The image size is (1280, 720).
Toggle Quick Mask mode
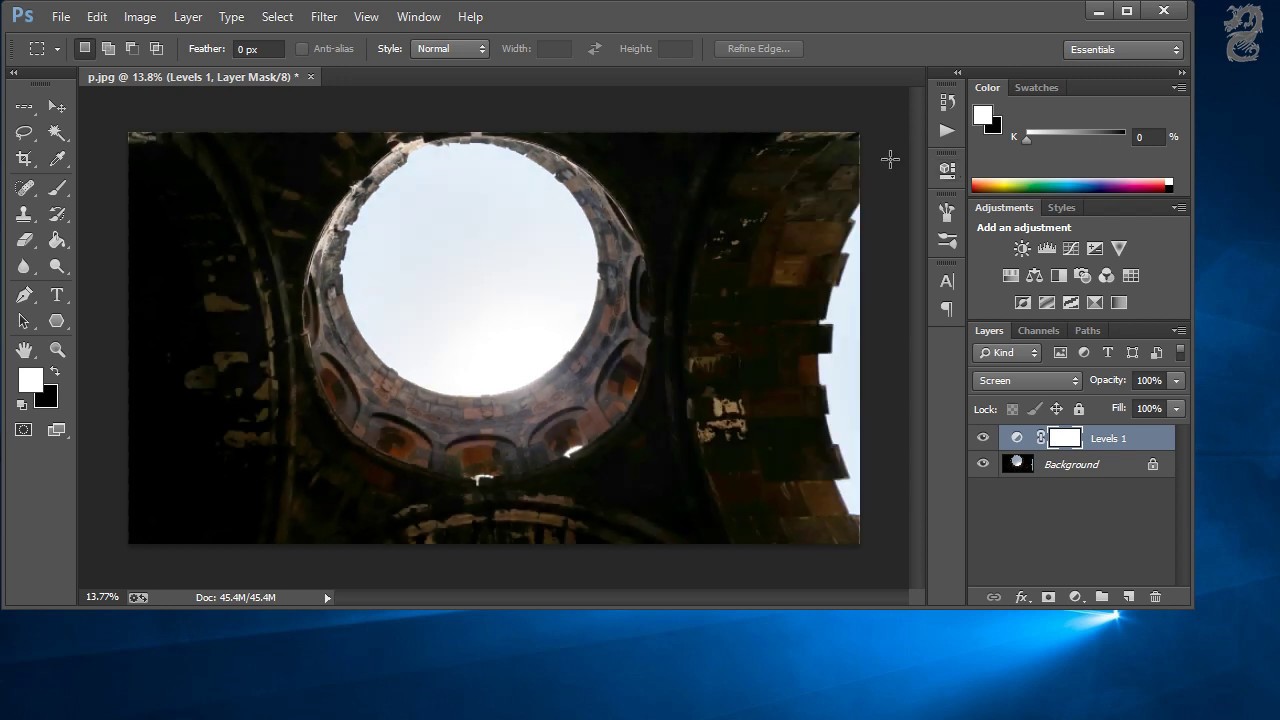[x=24, y=430]
